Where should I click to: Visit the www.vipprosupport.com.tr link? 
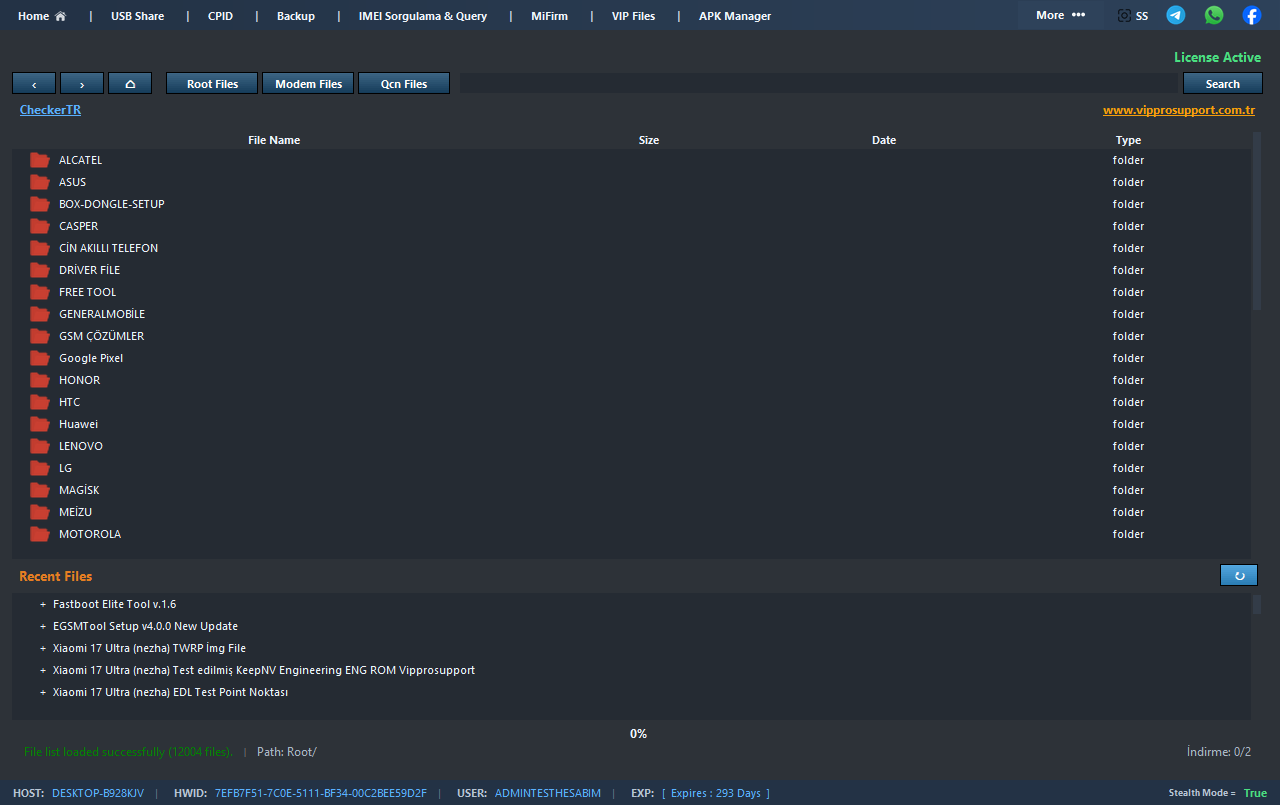click(1178, 110)
